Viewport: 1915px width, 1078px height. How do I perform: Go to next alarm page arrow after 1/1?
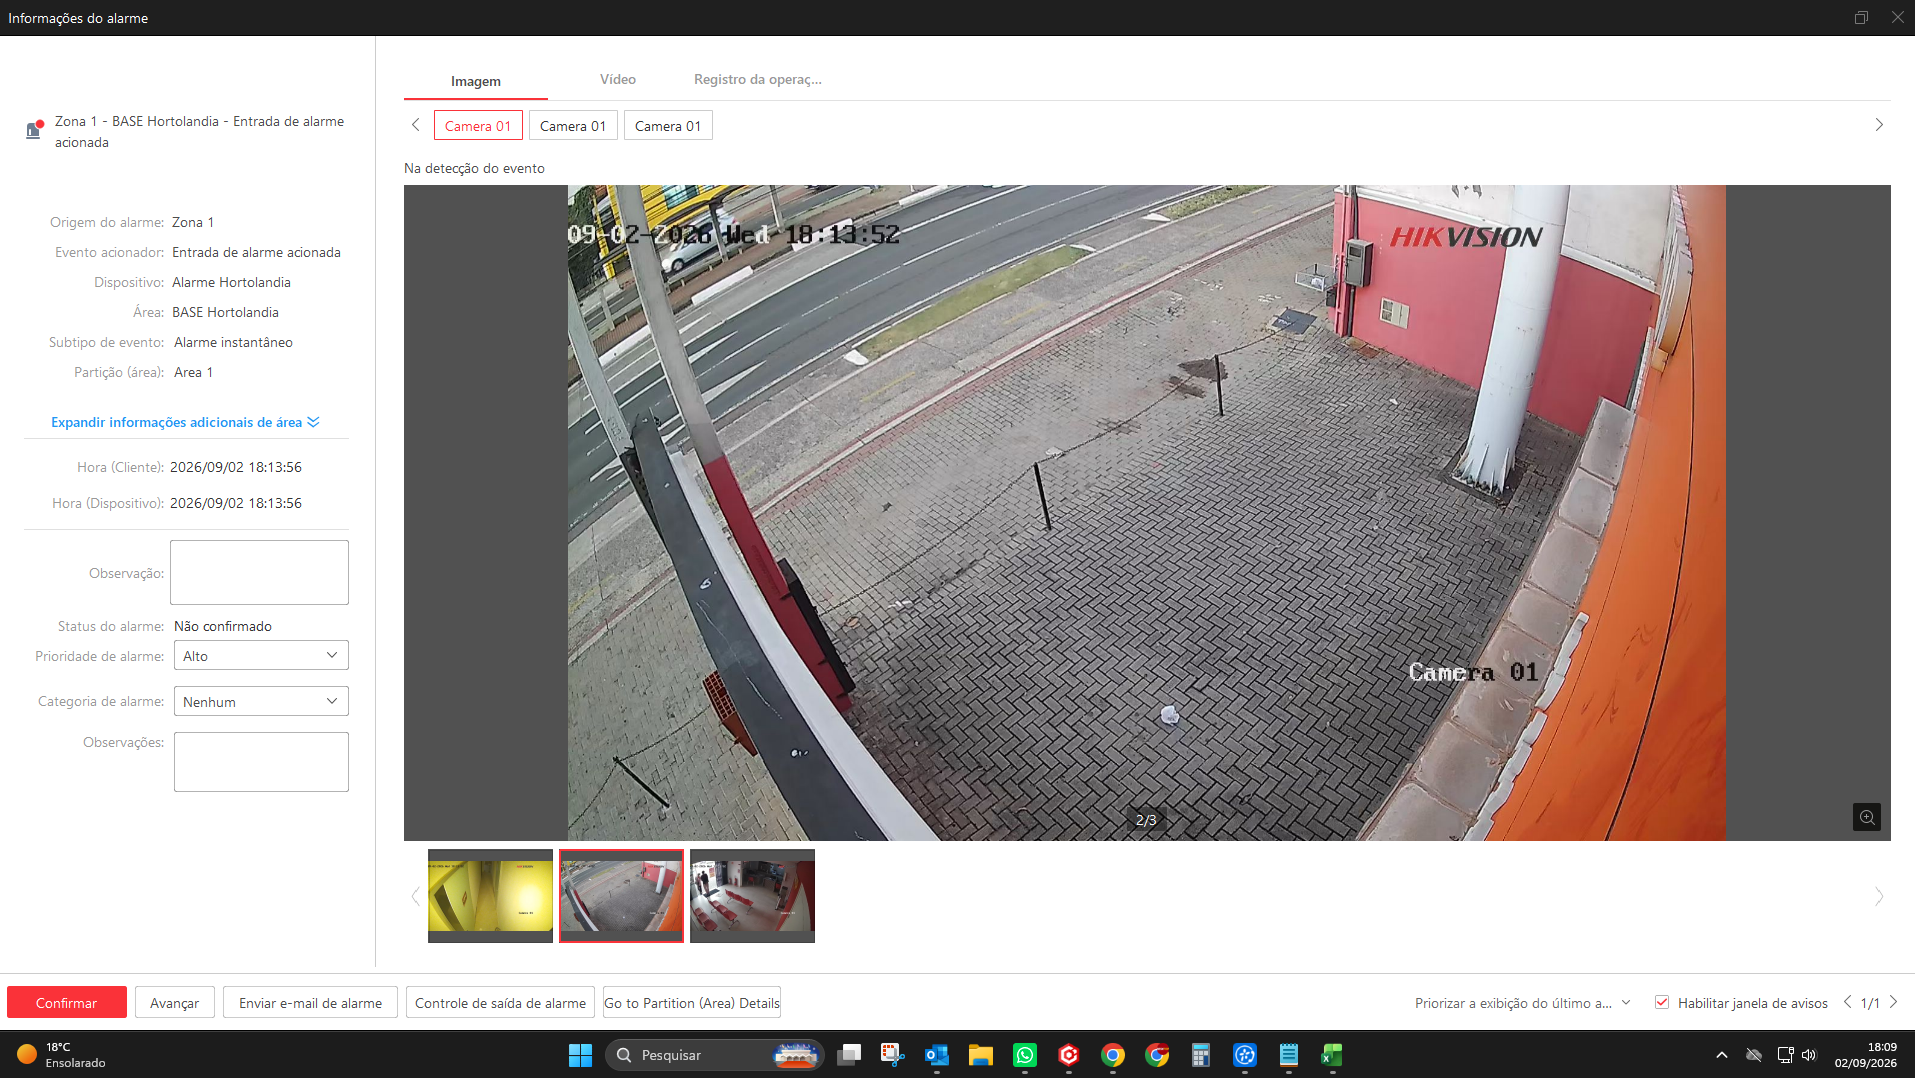click(1893, 1002)
